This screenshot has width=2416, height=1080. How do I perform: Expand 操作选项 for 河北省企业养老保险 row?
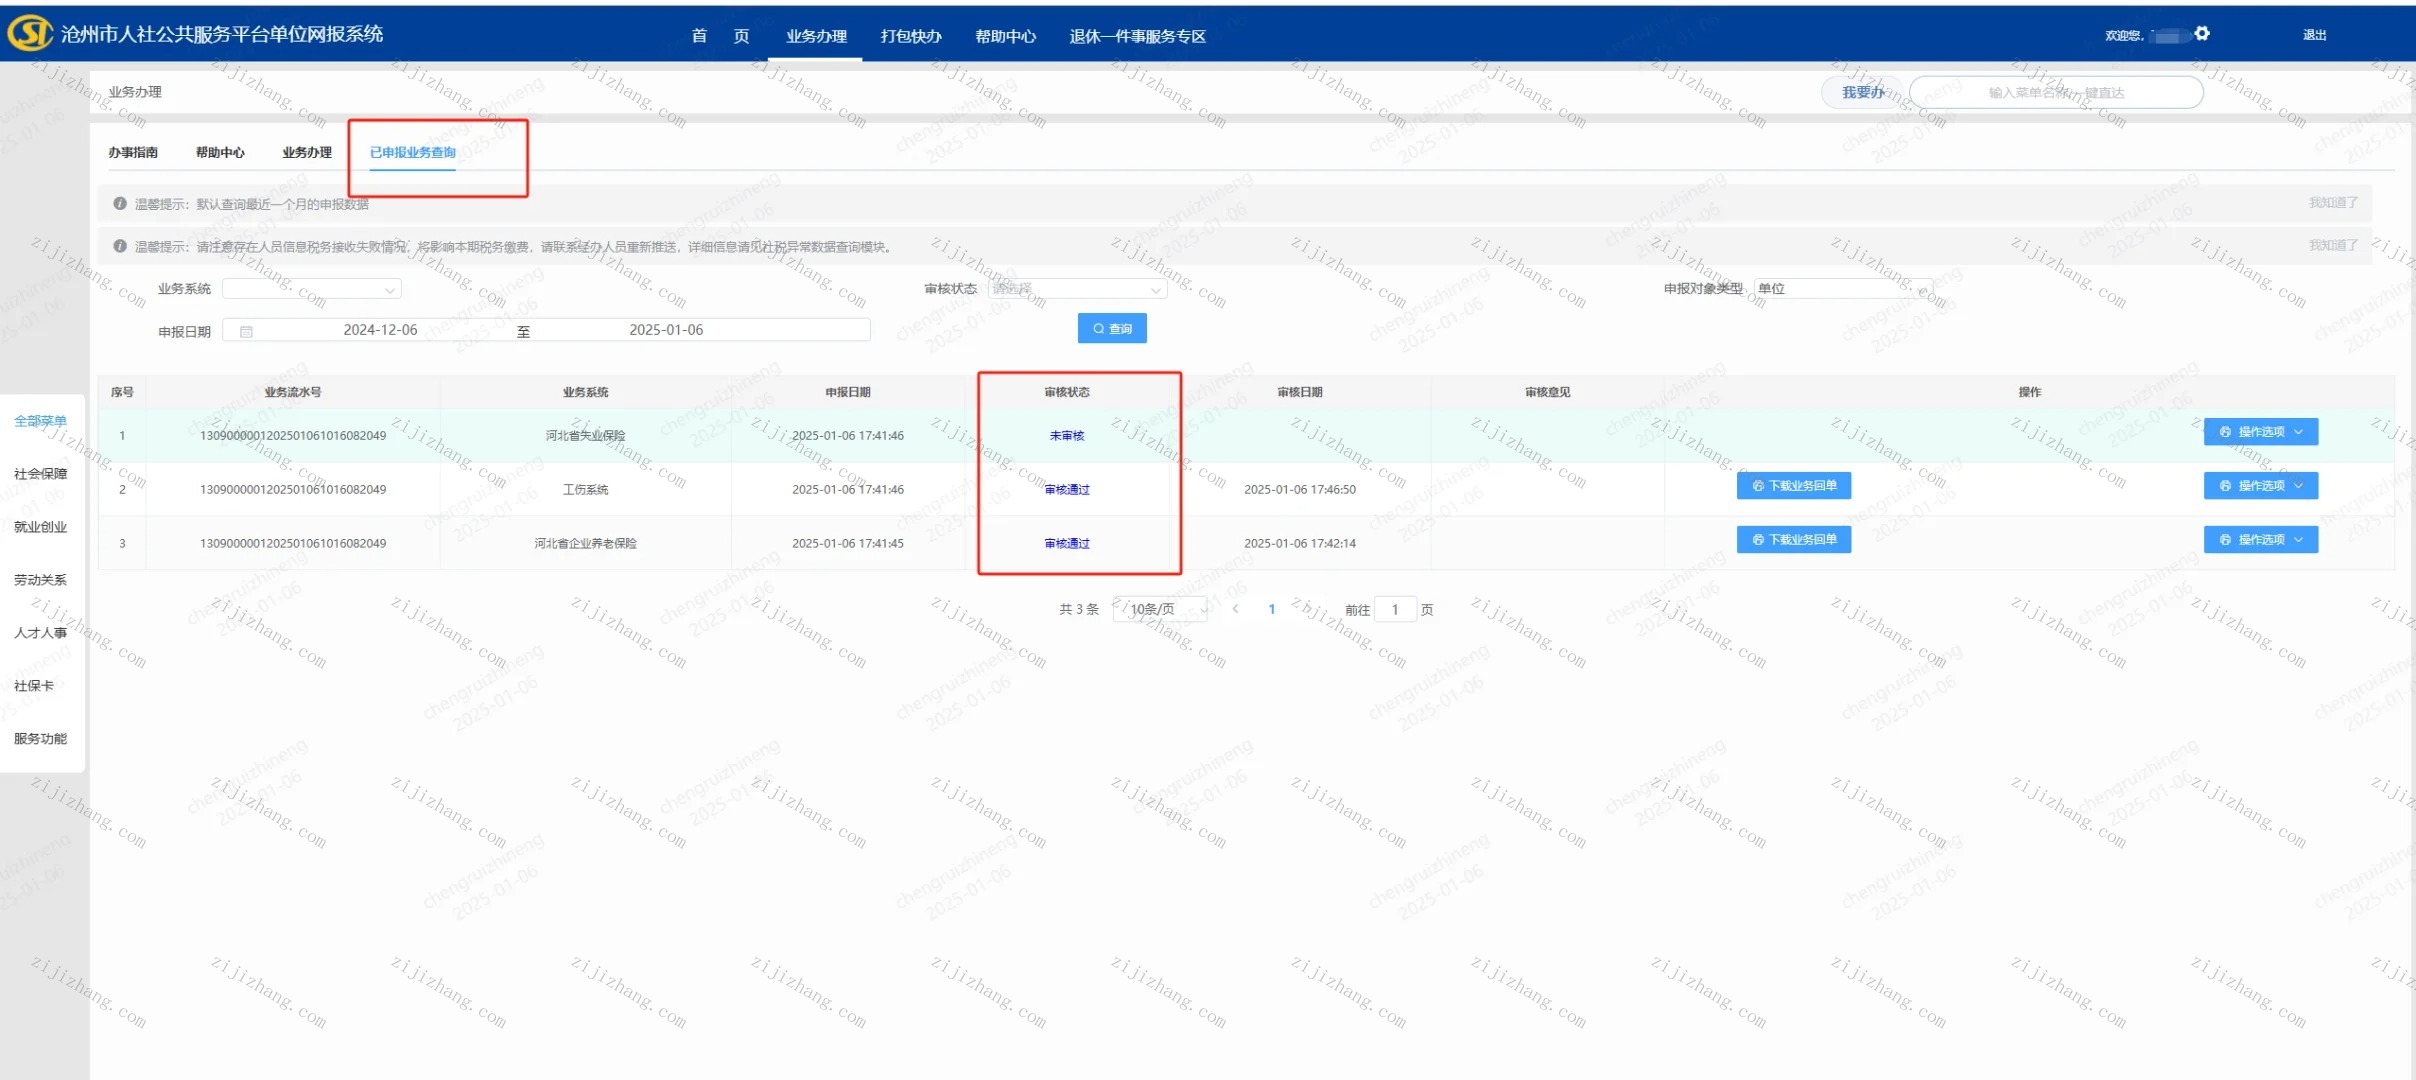click(2261, 540)
